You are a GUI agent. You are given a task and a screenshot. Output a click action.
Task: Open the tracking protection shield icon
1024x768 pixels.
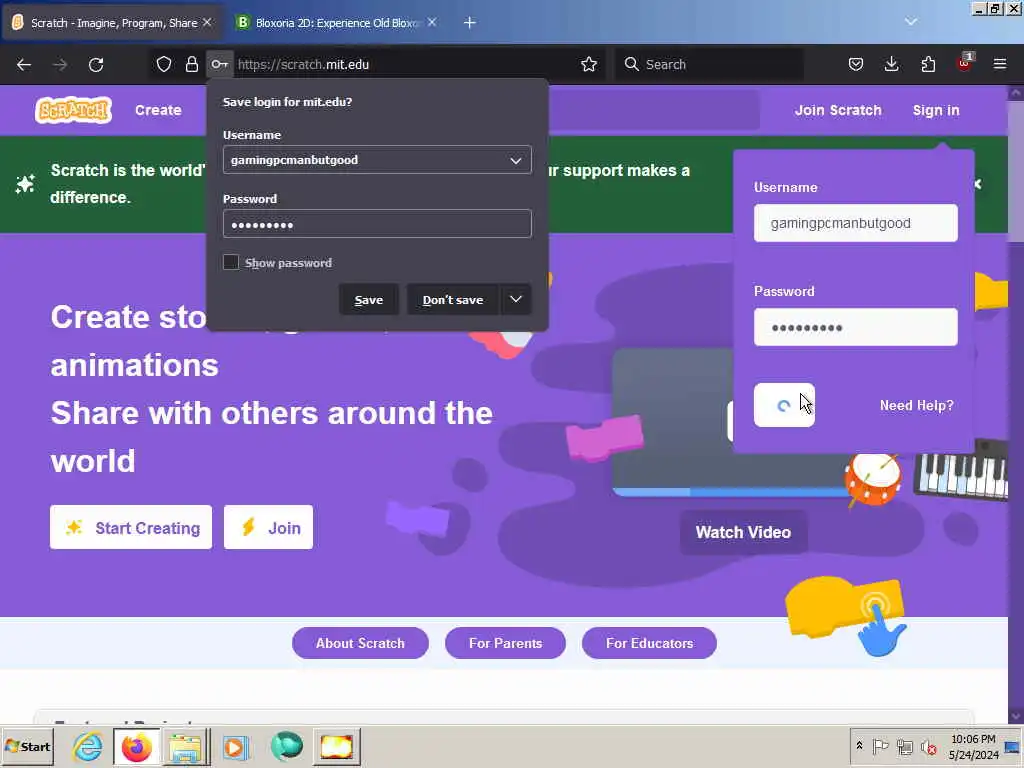click(x=164, y=64)
